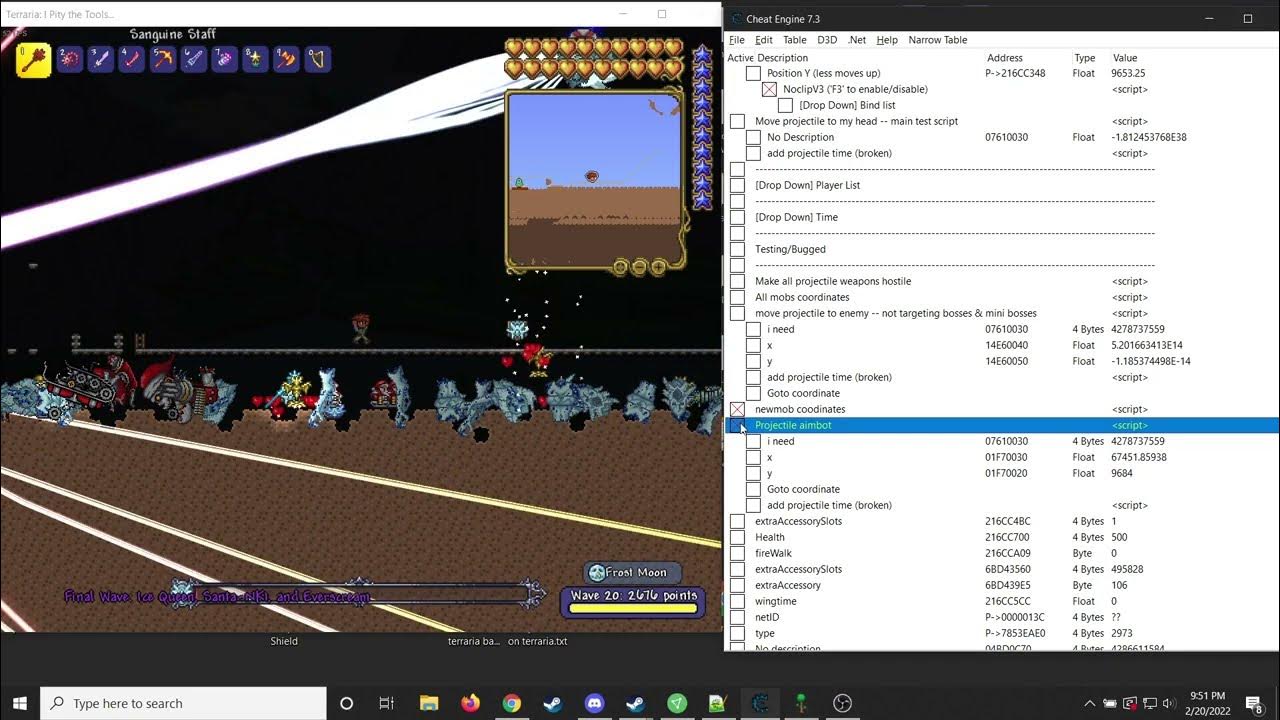Switch to Cheat Engine via its taskbar icon

pos(759,703)
